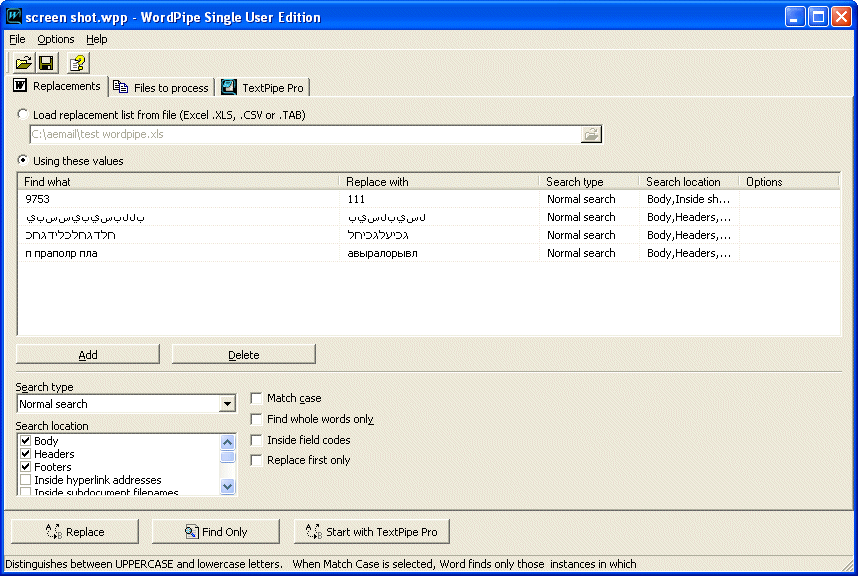Switch to the TextPipe Pro tab
This screenshot has height=576, width=858.
tap(263, 88)
